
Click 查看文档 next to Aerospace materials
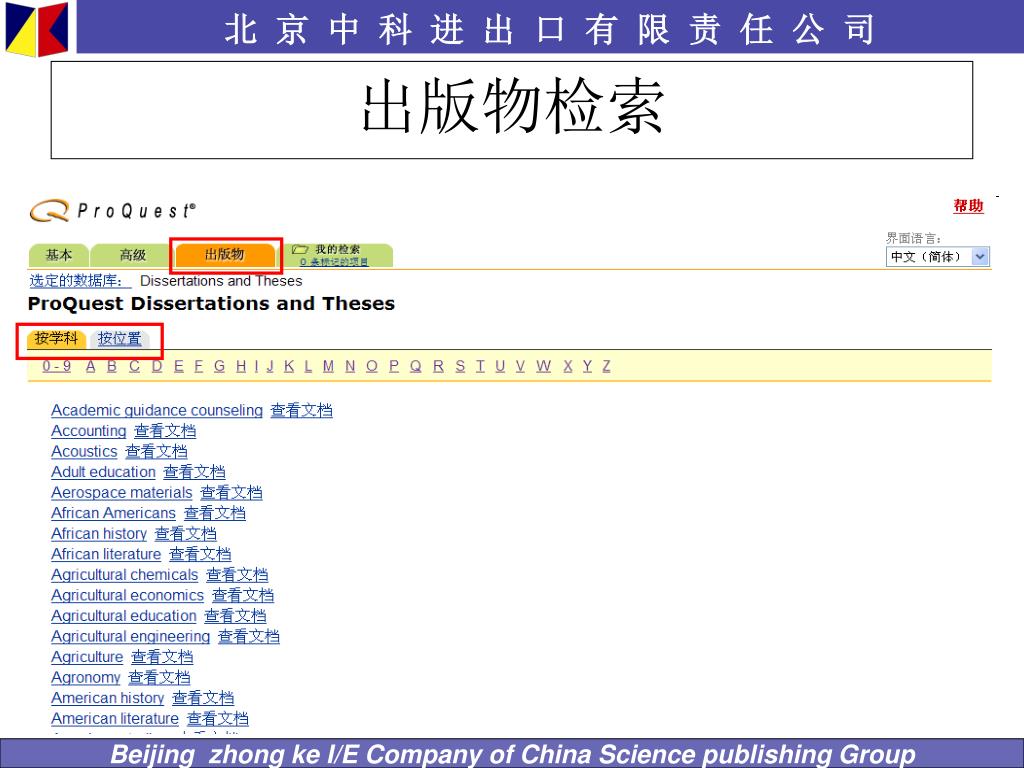point(231,492)
